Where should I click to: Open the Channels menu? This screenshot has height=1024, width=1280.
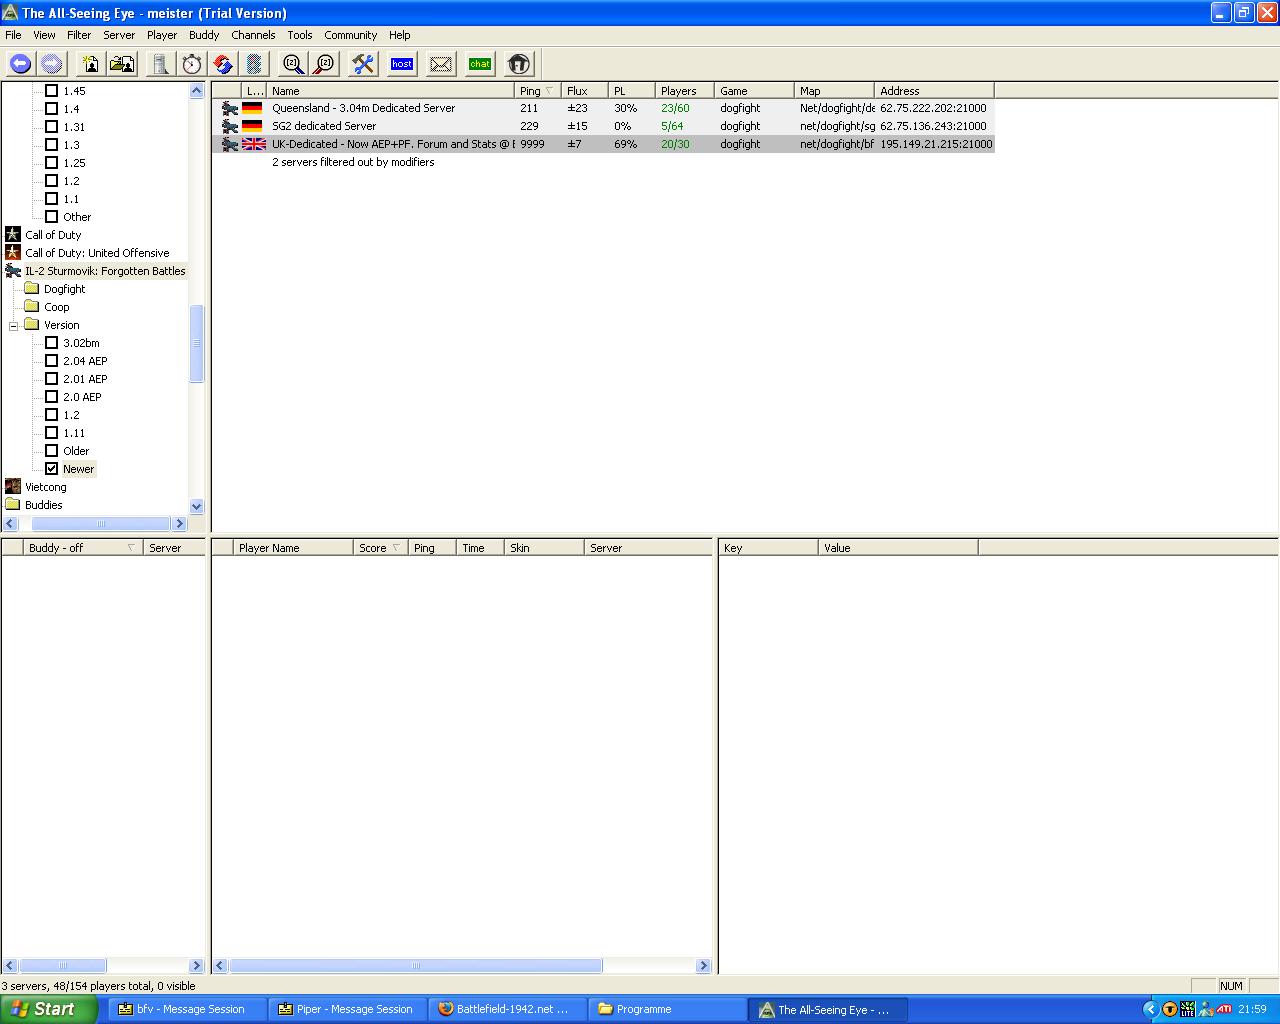(253, 35)
